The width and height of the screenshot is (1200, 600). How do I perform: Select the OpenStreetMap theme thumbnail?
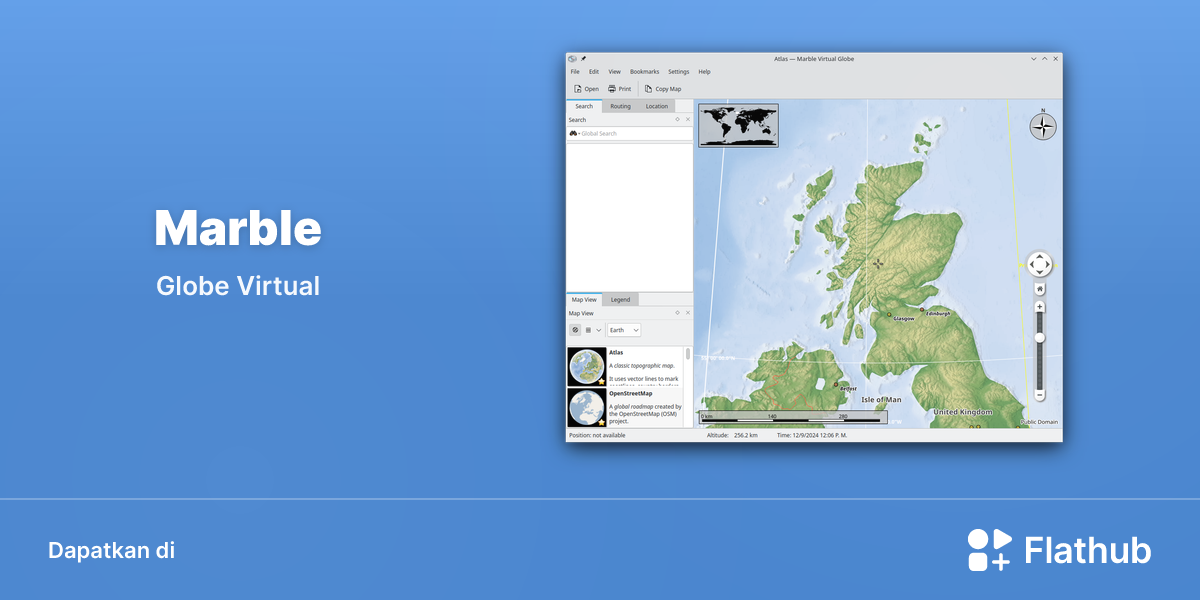tap(587, 408)
